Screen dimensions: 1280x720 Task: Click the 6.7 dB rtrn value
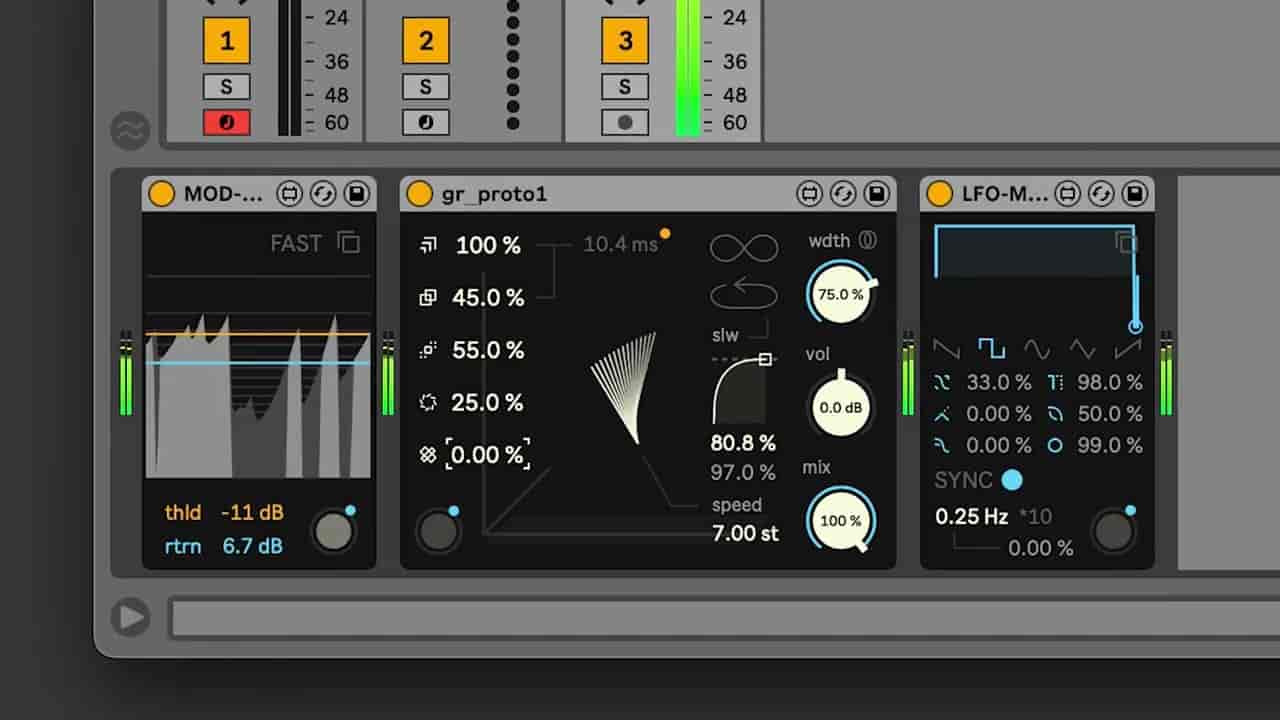point(252,546)
